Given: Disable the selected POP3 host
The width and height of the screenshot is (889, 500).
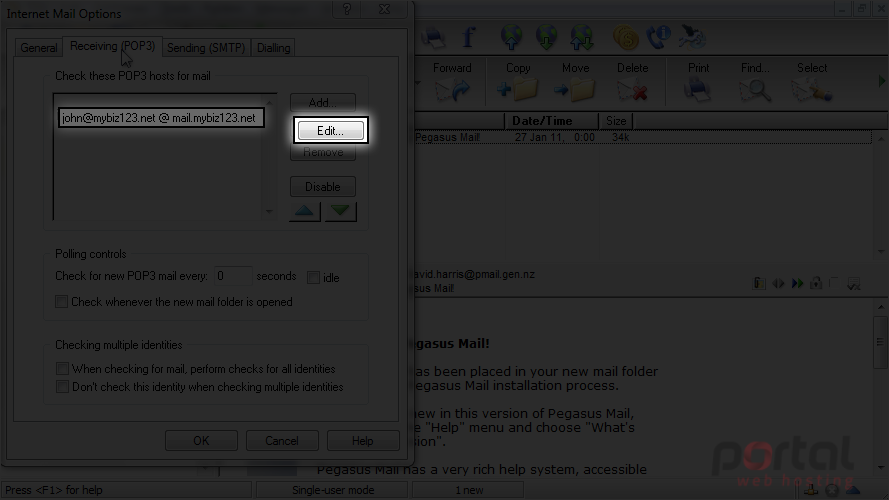Looking at the screenshot, I should click(323, 187).
